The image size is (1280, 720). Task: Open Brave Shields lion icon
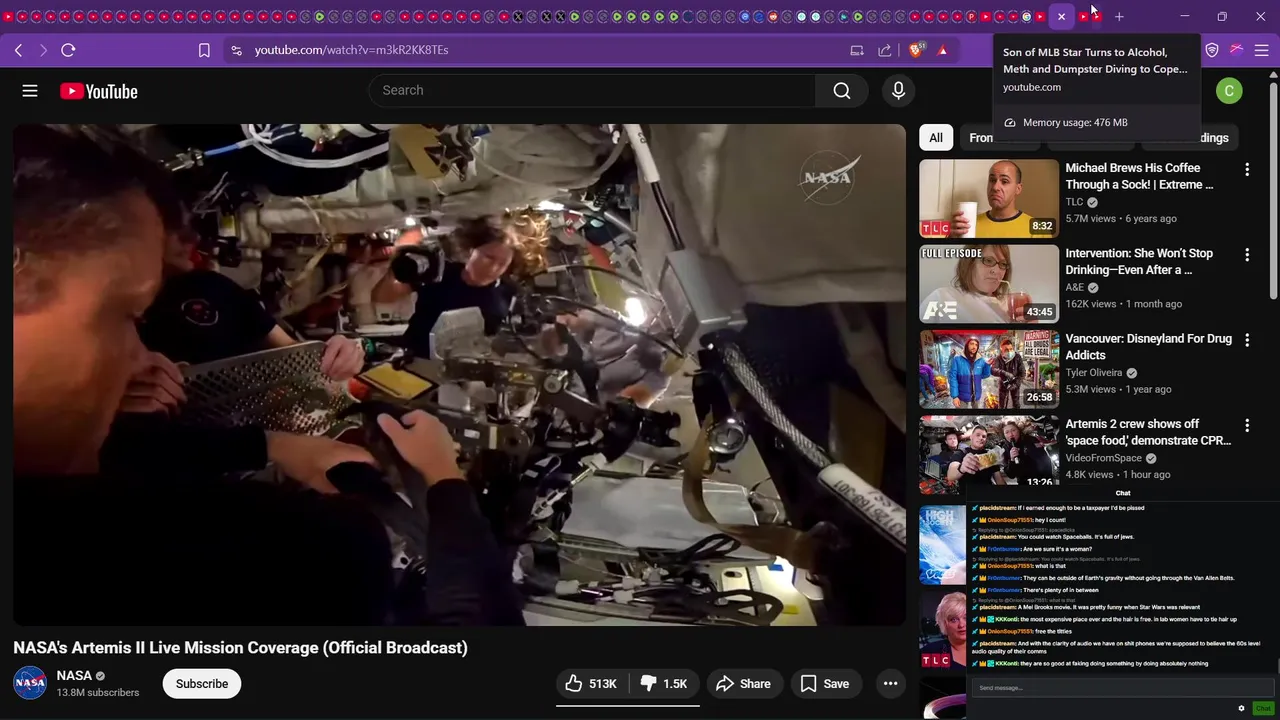tap(917, 50)
